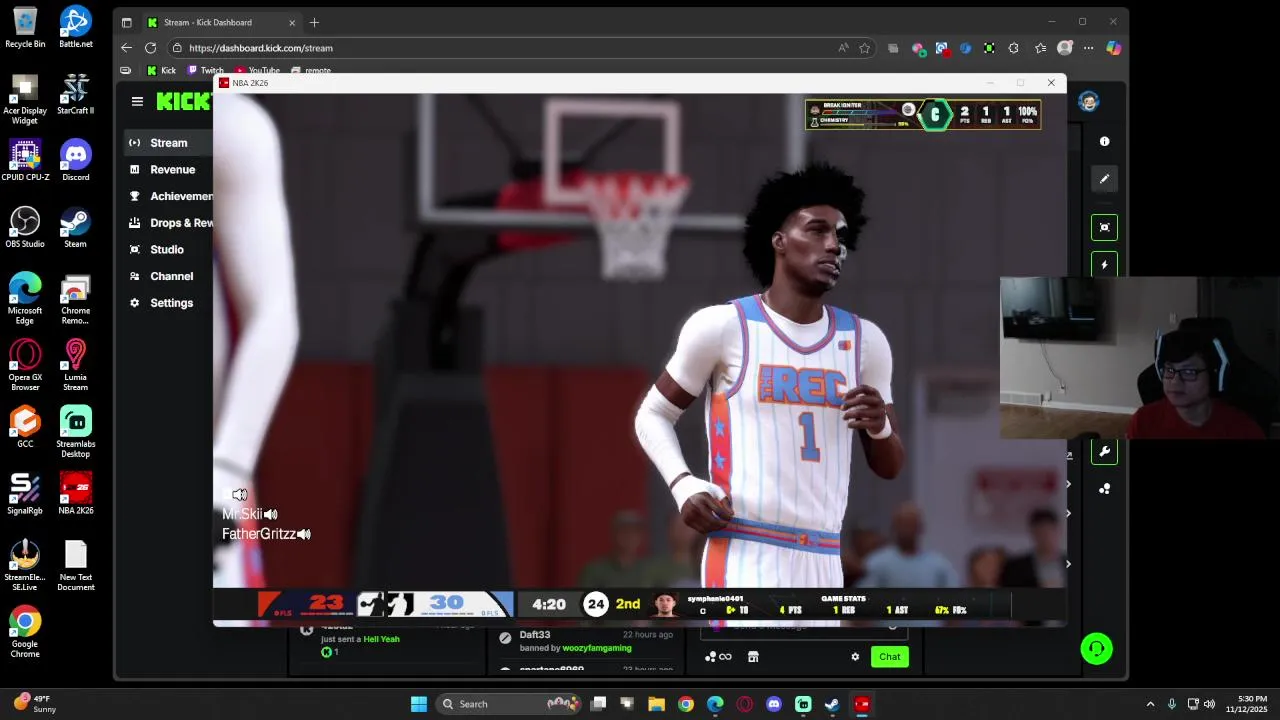Open browser extensions puzzle icon
The image size is (1280, 720).
(1013, 48)
